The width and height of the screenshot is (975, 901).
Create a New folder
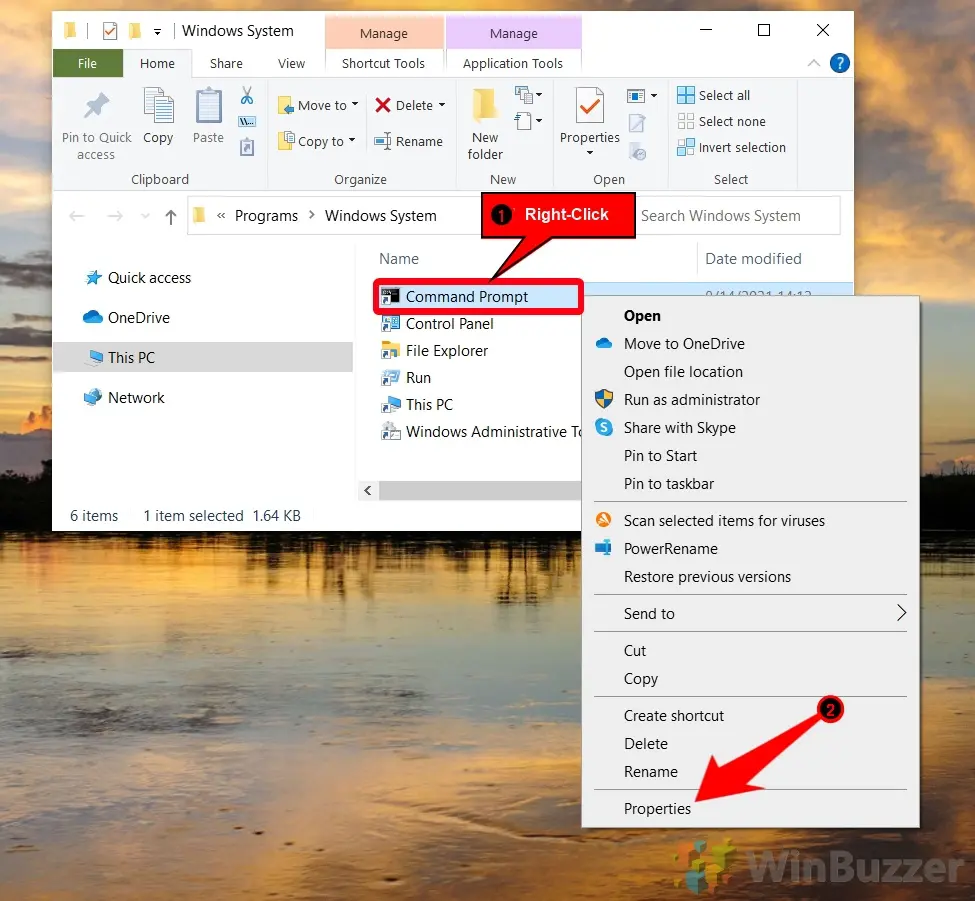485,124
